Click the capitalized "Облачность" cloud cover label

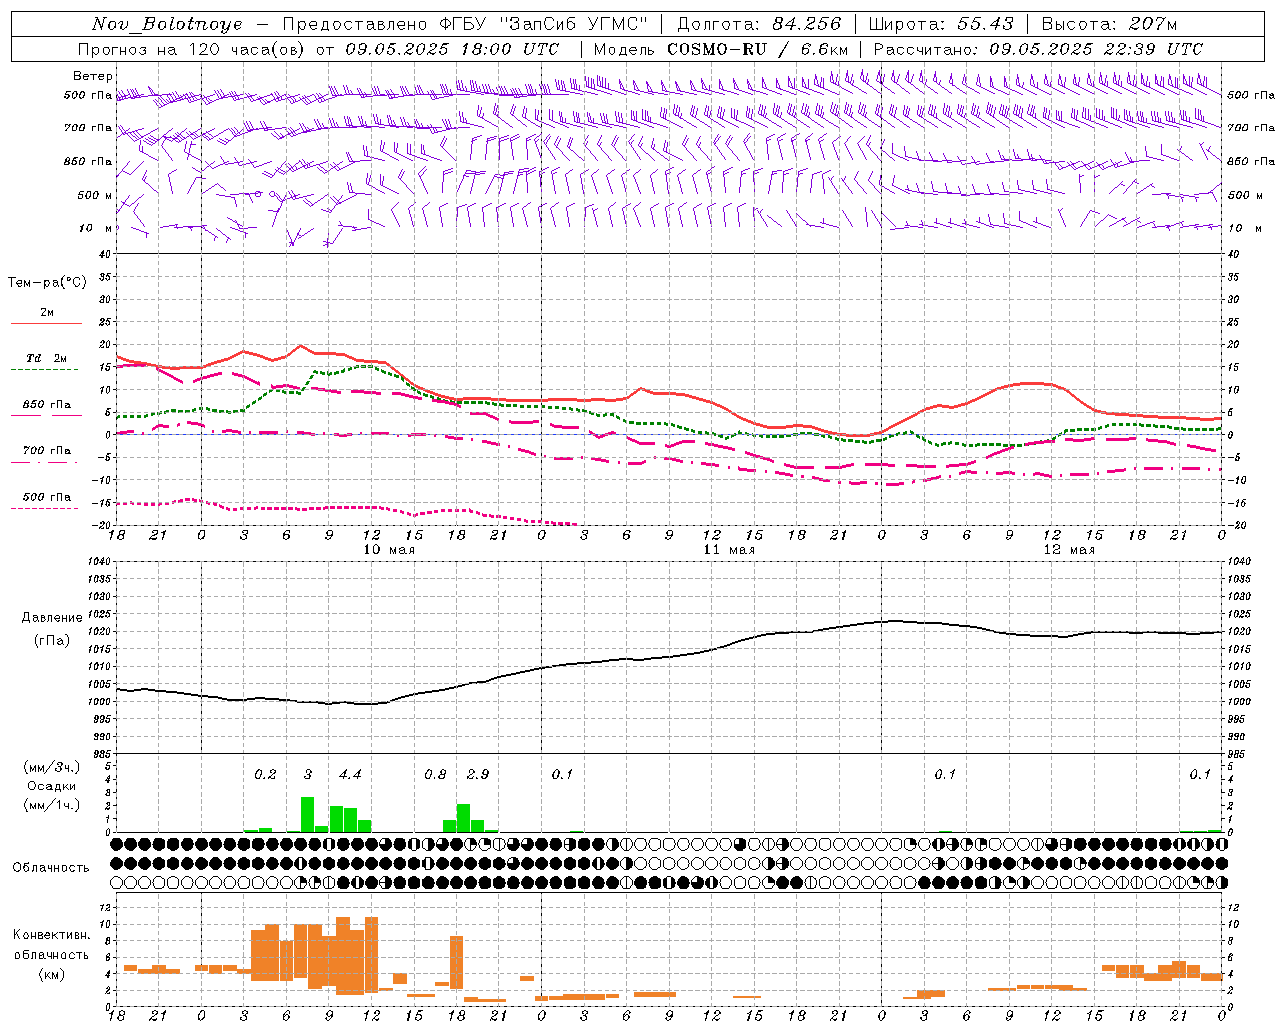click(51, 868)
